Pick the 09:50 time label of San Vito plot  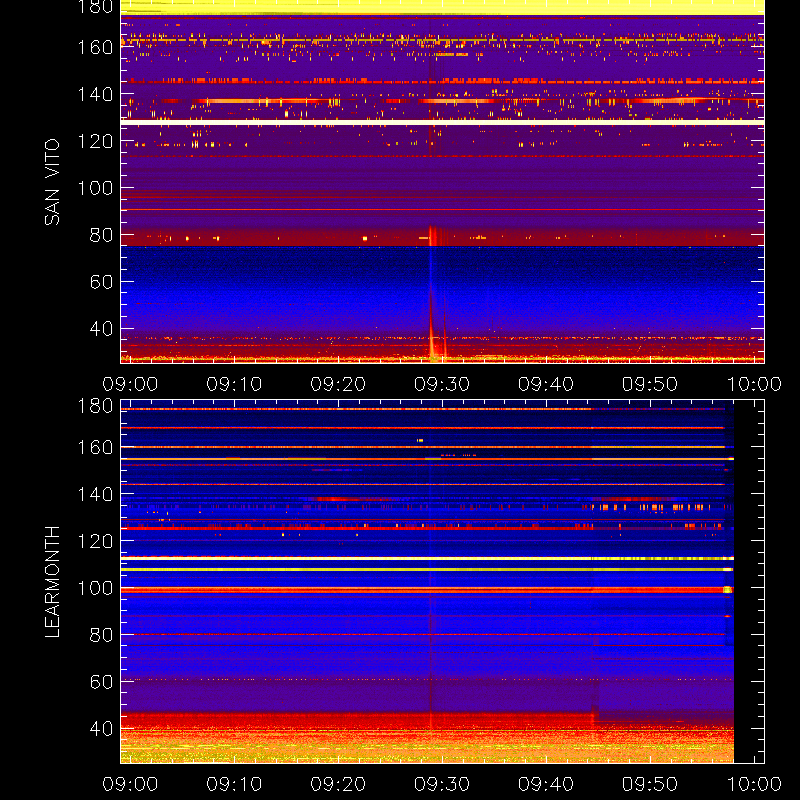[x=650, y=384]
